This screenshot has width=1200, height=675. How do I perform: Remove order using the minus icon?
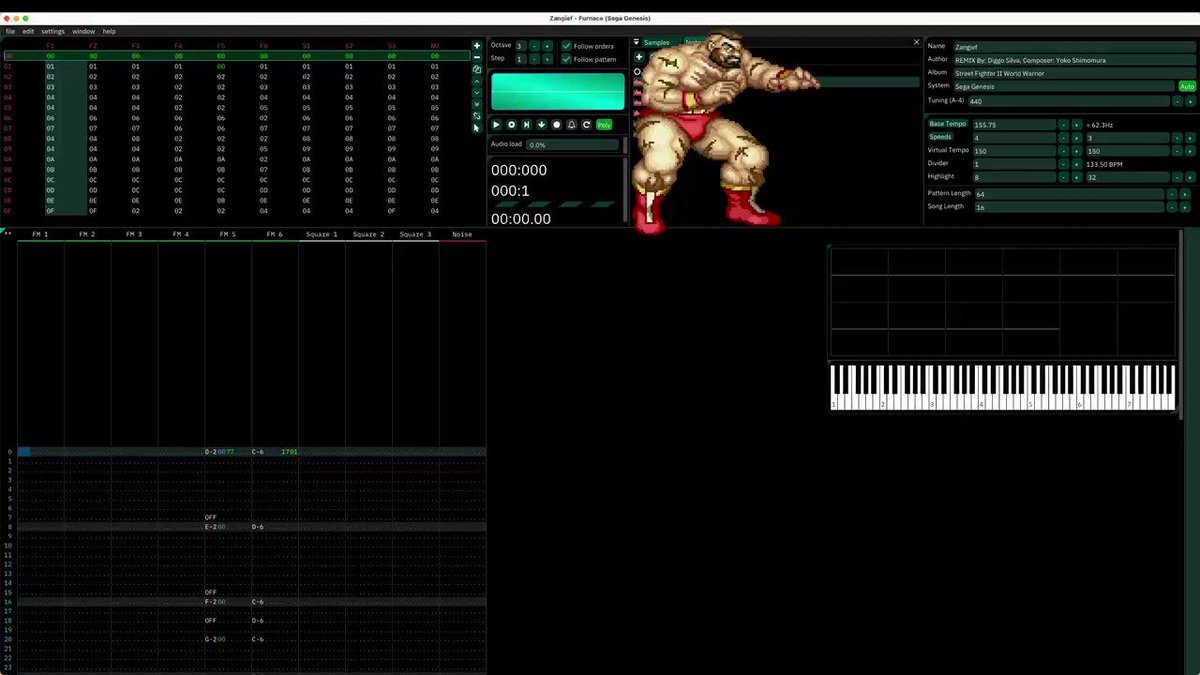(x=476, y=57)
